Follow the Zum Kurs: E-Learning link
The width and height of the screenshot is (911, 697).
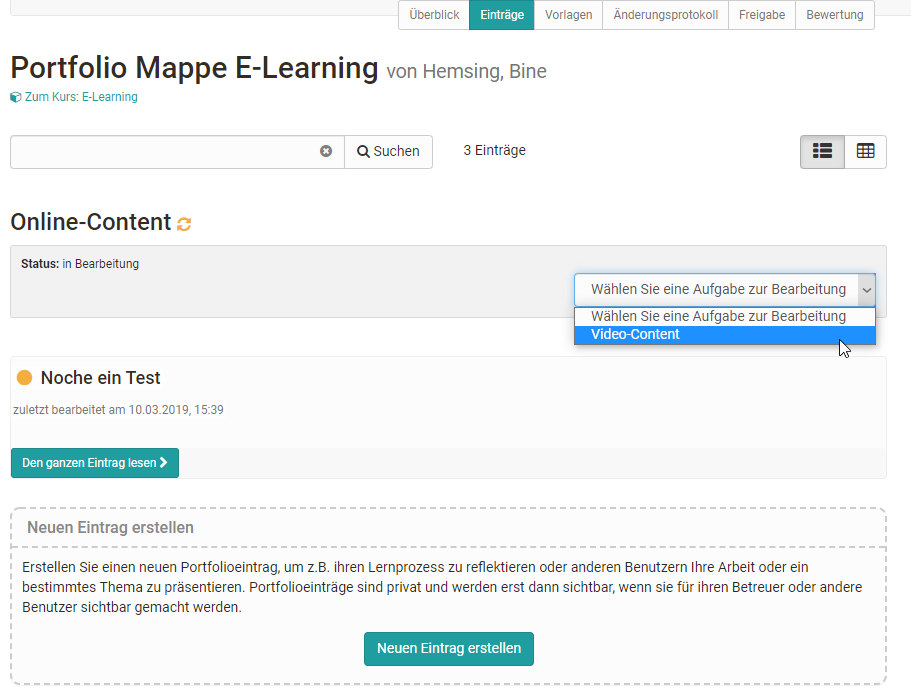(81, 98)
